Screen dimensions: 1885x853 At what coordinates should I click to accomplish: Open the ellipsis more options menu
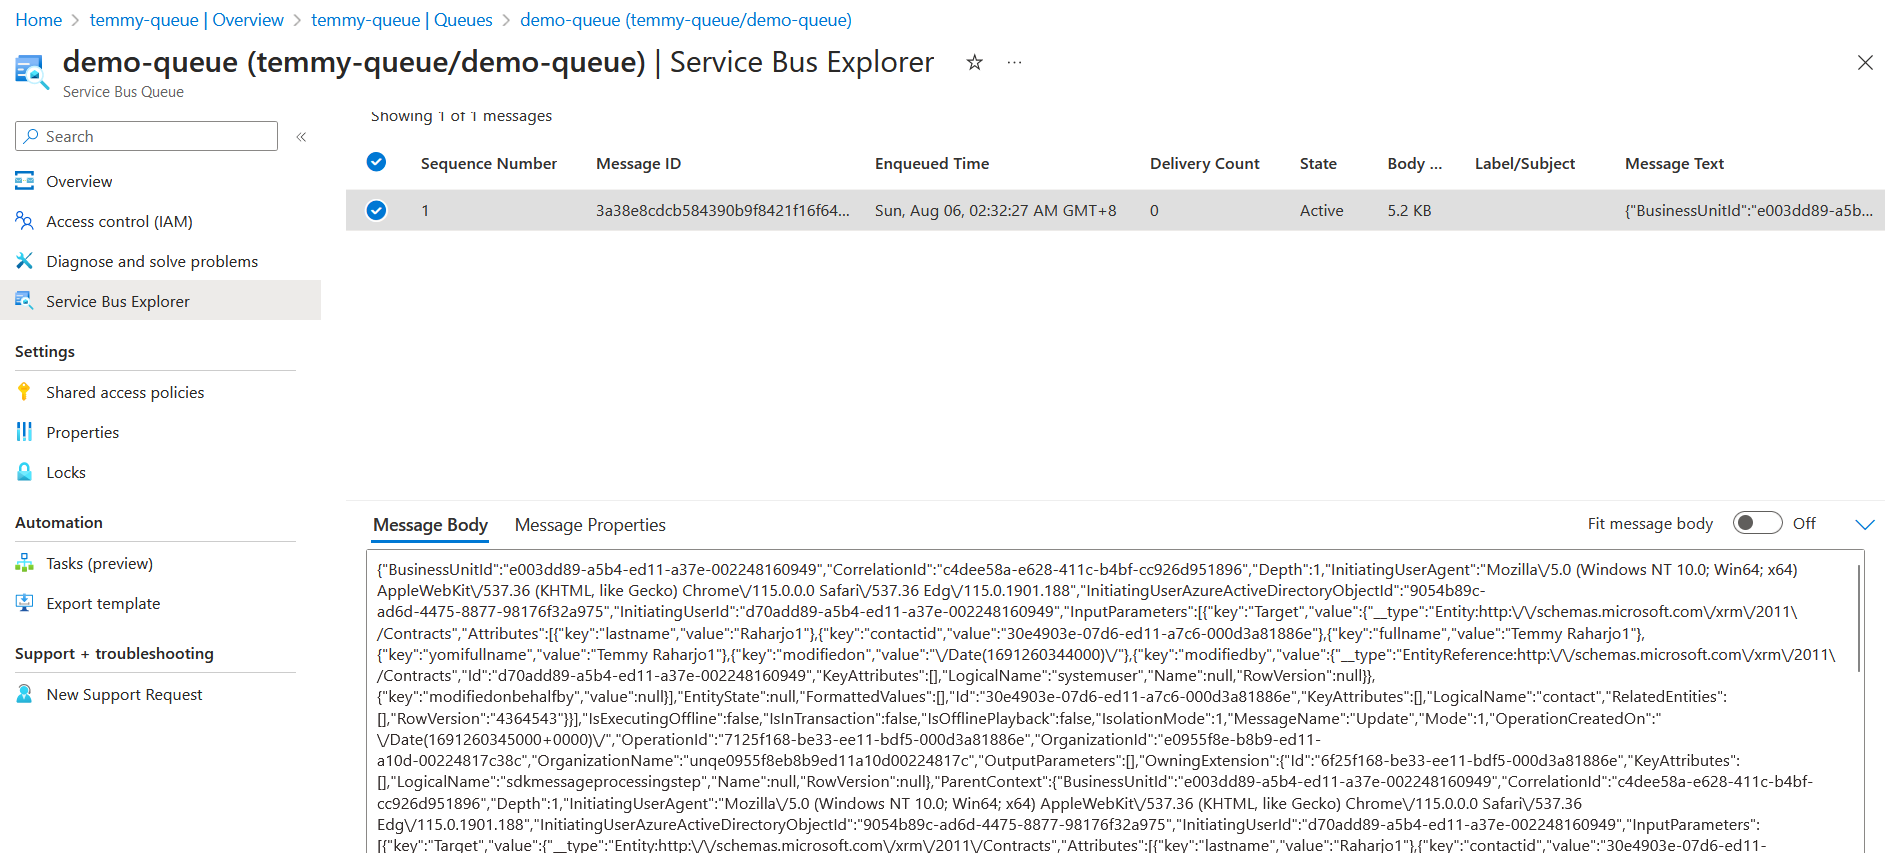click(x=1014, y=63)
